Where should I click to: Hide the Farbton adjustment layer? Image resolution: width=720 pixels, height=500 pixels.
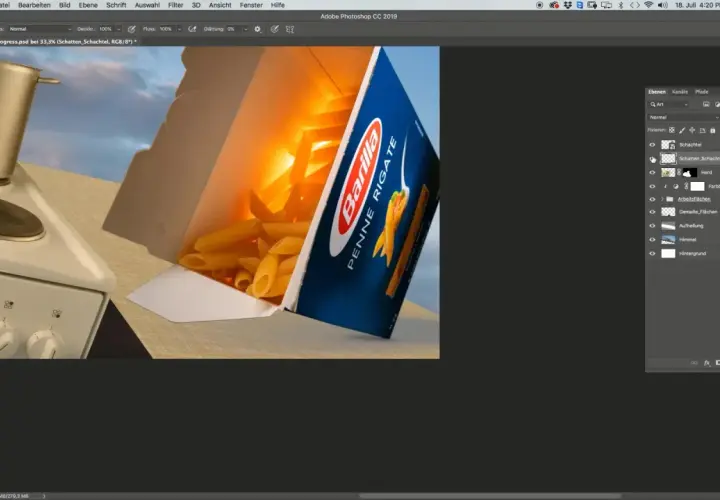tap(652, 186)
